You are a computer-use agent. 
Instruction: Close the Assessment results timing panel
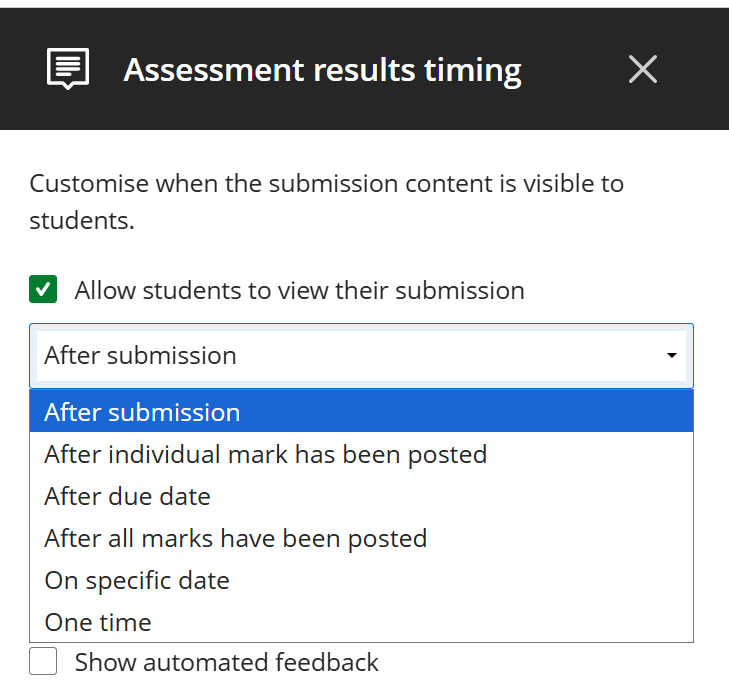[x=642, y=69]
